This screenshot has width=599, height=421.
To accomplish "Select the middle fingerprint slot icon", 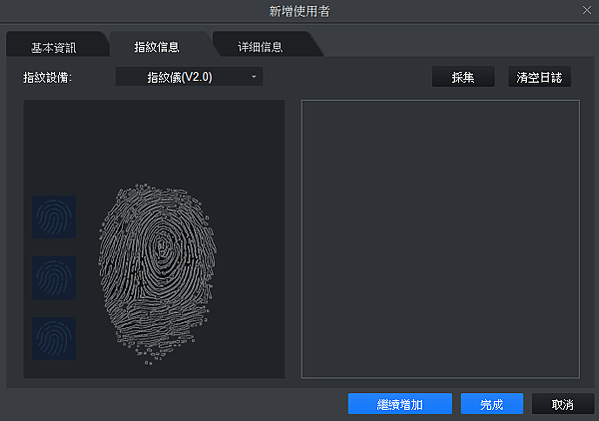I will pyautogui.click(x=54, y=278).
